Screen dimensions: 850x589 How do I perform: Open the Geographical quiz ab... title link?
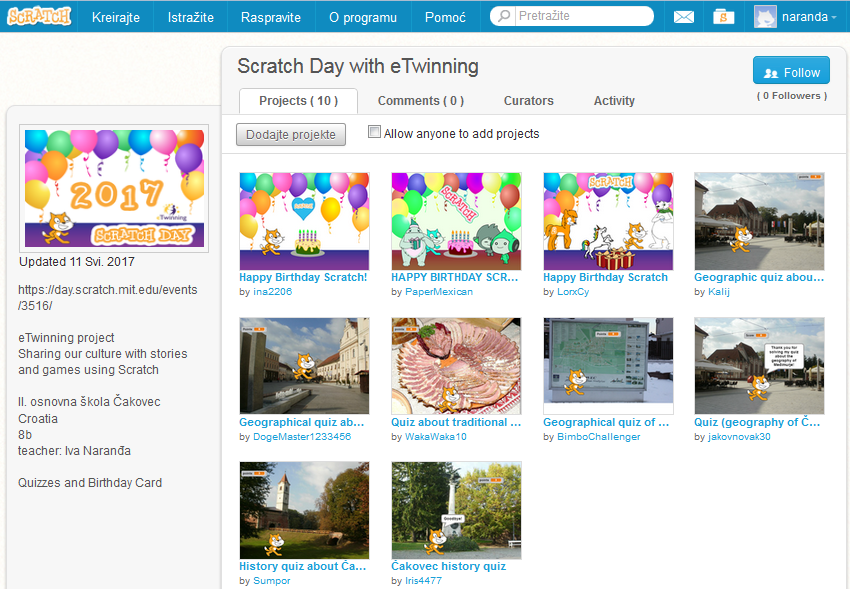point(302,422)
